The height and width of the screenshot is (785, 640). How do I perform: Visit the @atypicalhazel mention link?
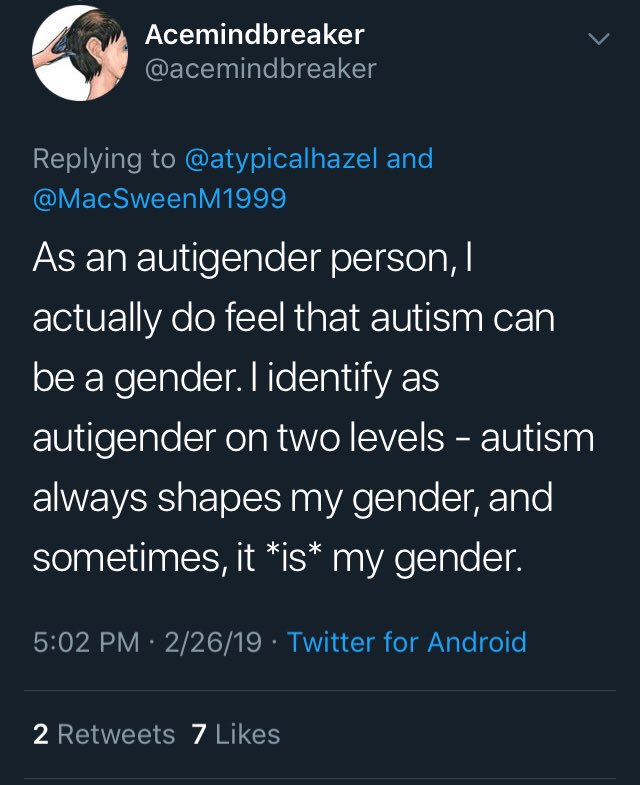click(x=281, y=159)
